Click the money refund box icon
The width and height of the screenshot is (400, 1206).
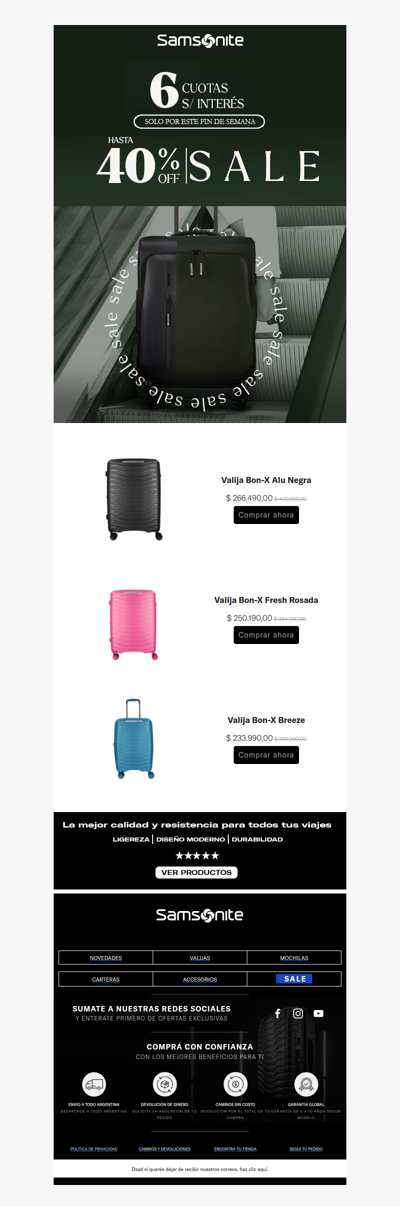[x=165, y=1084]
